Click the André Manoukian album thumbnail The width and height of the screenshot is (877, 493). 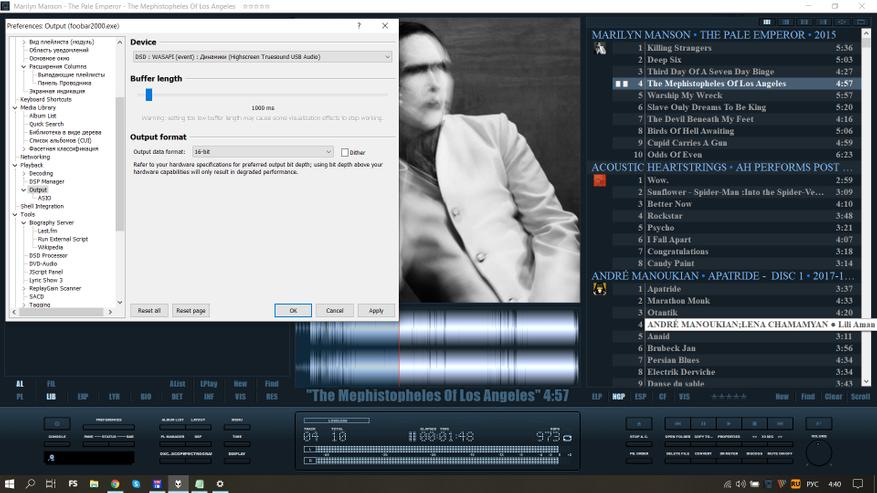[600, 289]
